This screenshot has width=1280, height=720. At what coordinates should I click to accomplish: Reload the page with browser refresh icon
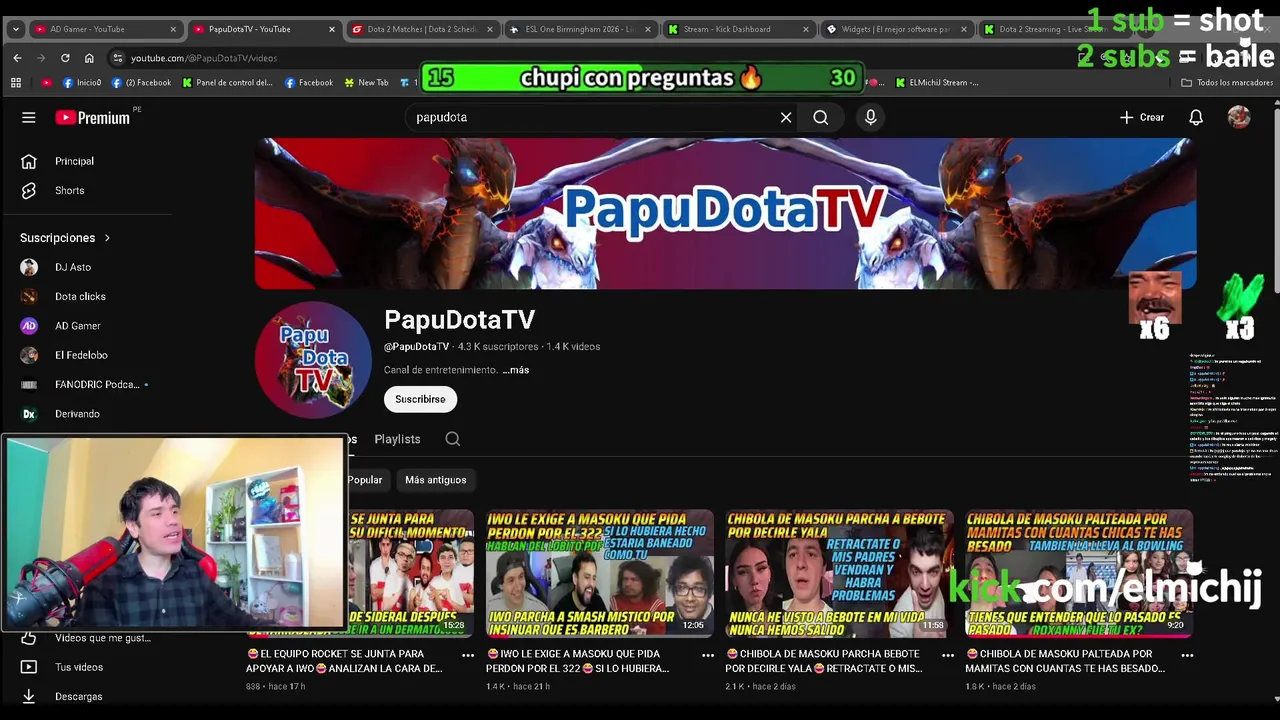point(65,58)
